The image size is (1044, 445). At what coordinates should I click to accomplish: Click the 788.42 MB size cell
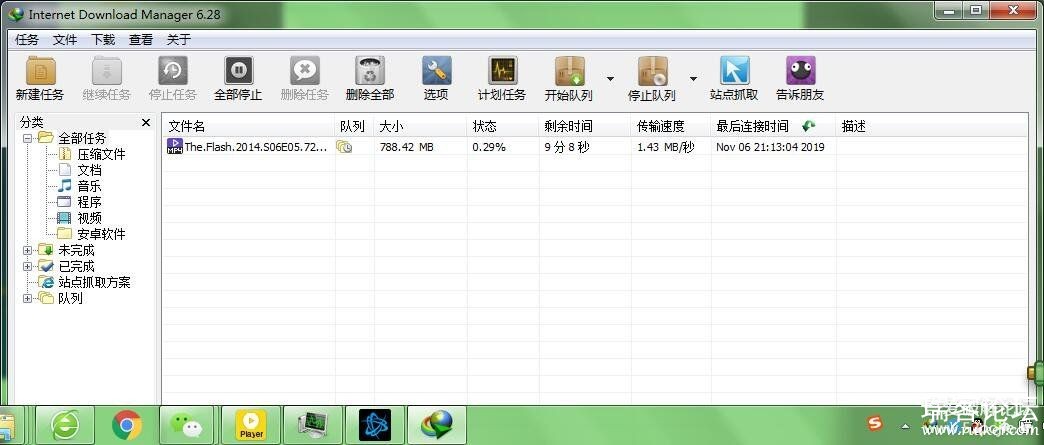tap(406, 147)
